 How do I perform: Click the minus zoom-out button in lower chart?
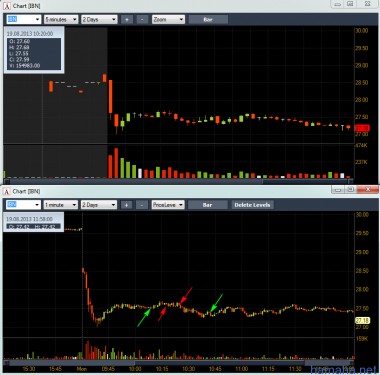coord(142,205)
